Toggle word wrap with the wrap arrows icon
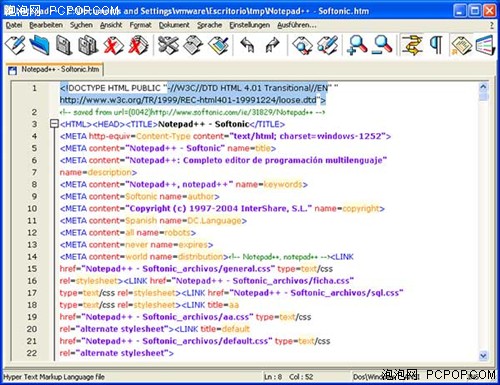This screenshot has height=385, width=500. pos(412,45)
